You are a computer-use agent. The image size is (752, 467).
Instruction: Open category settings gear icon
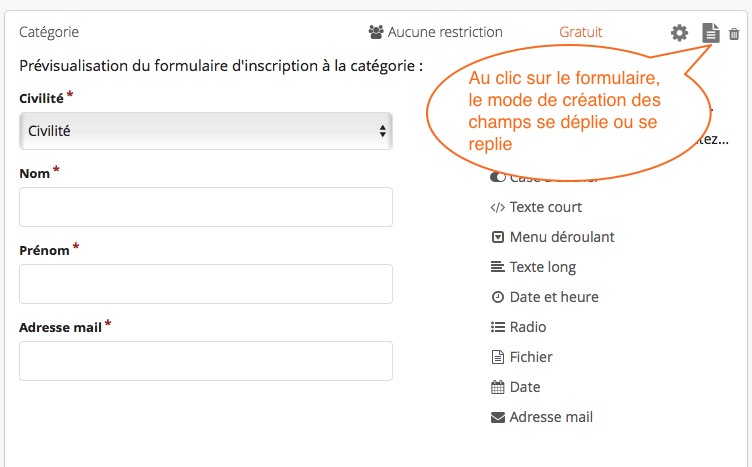pos(679,33)
